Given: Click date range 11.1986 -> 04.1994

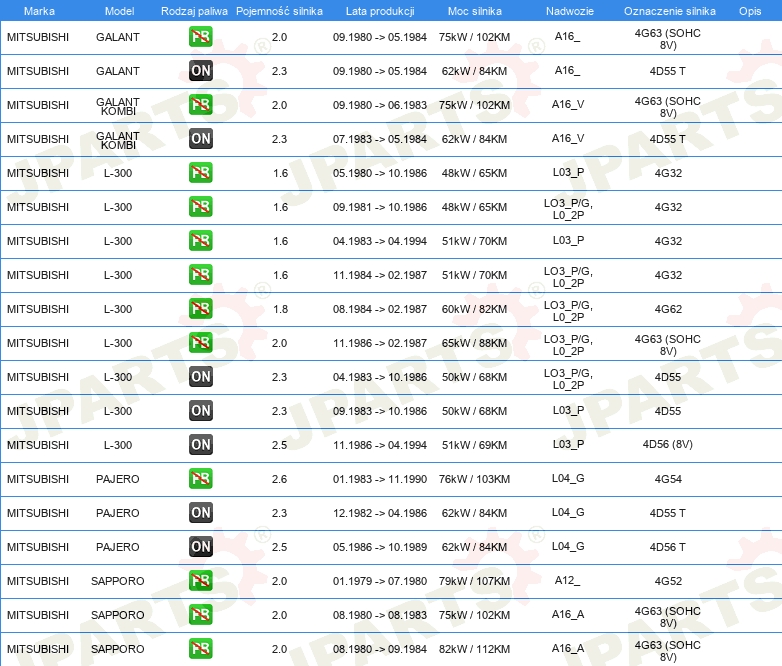Looking at the screenshot, I should point(380,444).
